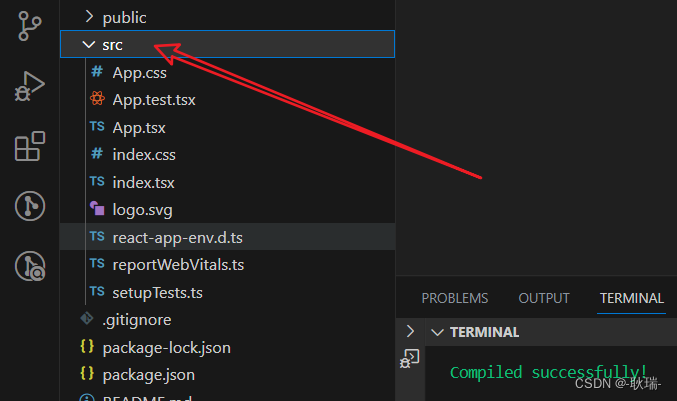Open App.test.tsx file
The height and width of the screenshot is (401, 677).
(154, 100)
